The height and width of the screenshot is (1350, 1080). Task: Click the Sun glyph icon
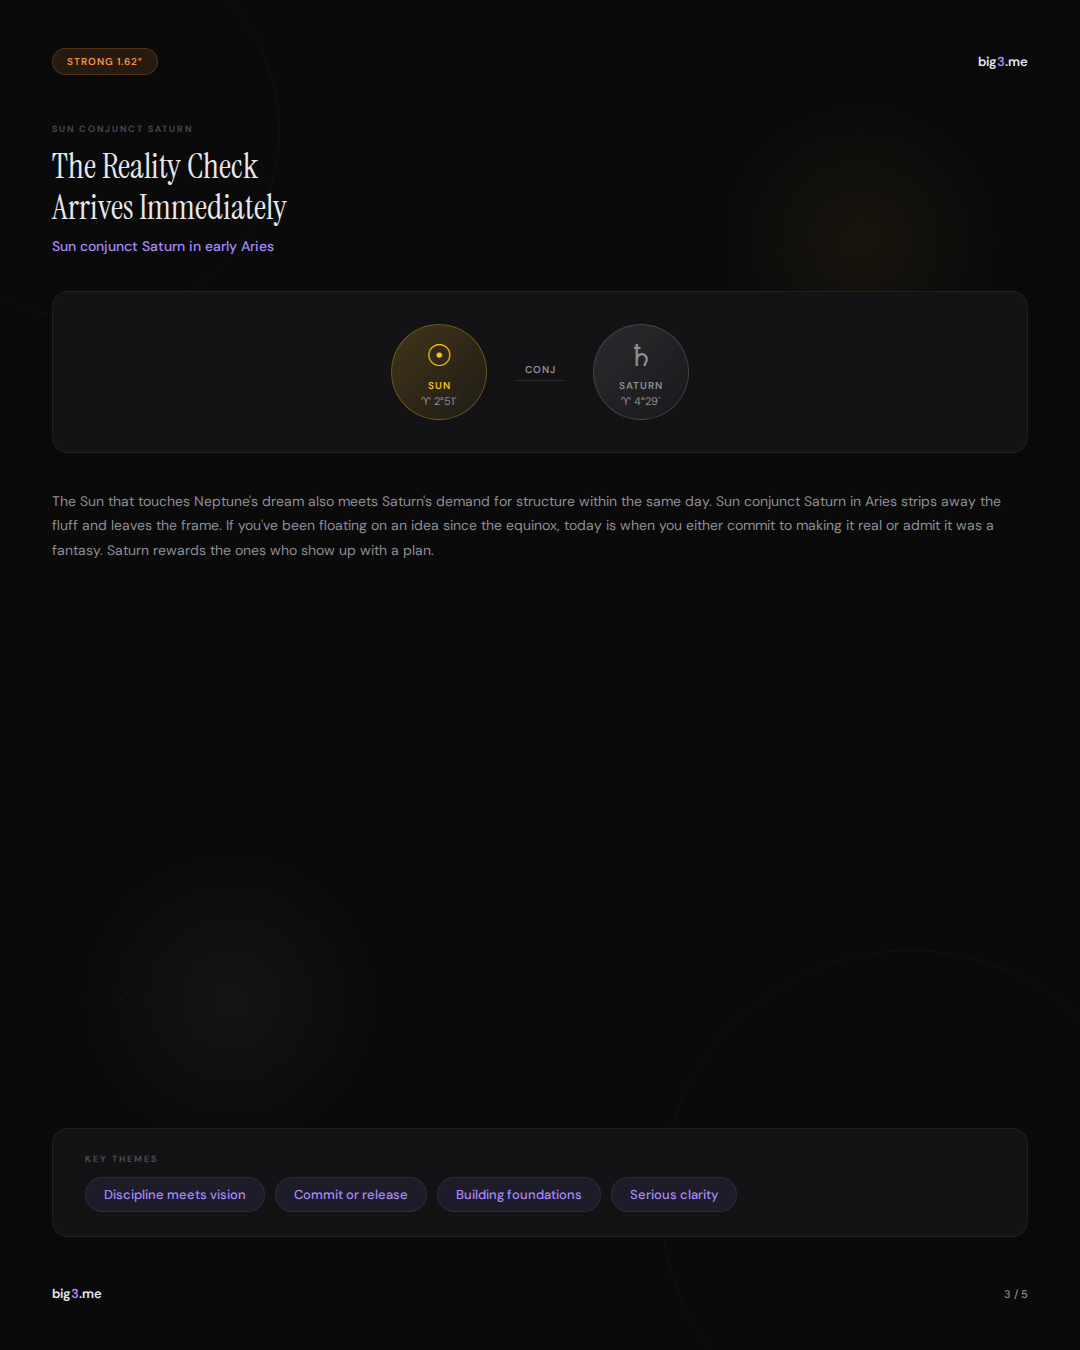click(x=439, y=355)
